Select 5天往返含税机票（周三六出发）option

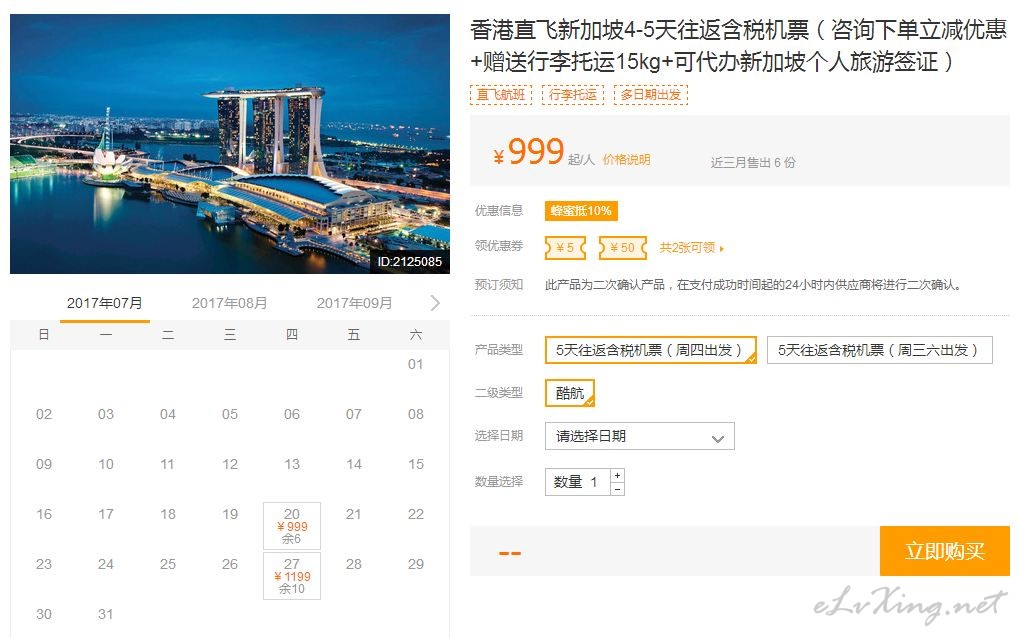[879, 350]
